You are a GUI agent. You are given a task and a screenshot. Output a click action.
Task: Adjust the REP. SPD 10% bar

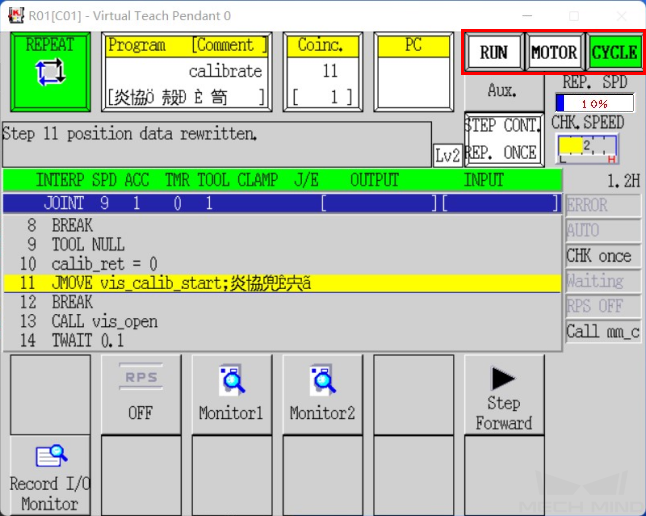595,103
